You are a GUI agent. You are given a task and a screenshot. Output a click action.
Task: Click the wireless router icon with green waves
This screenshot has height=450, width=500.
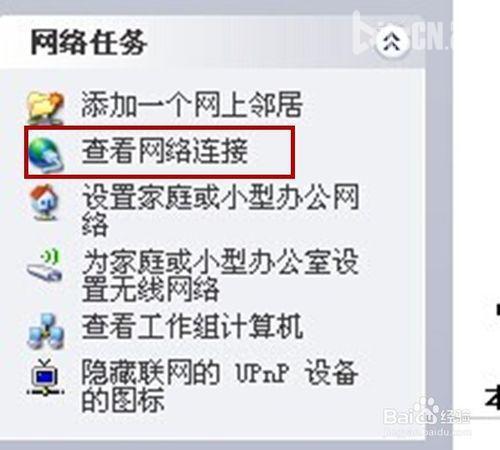[45, 266]
